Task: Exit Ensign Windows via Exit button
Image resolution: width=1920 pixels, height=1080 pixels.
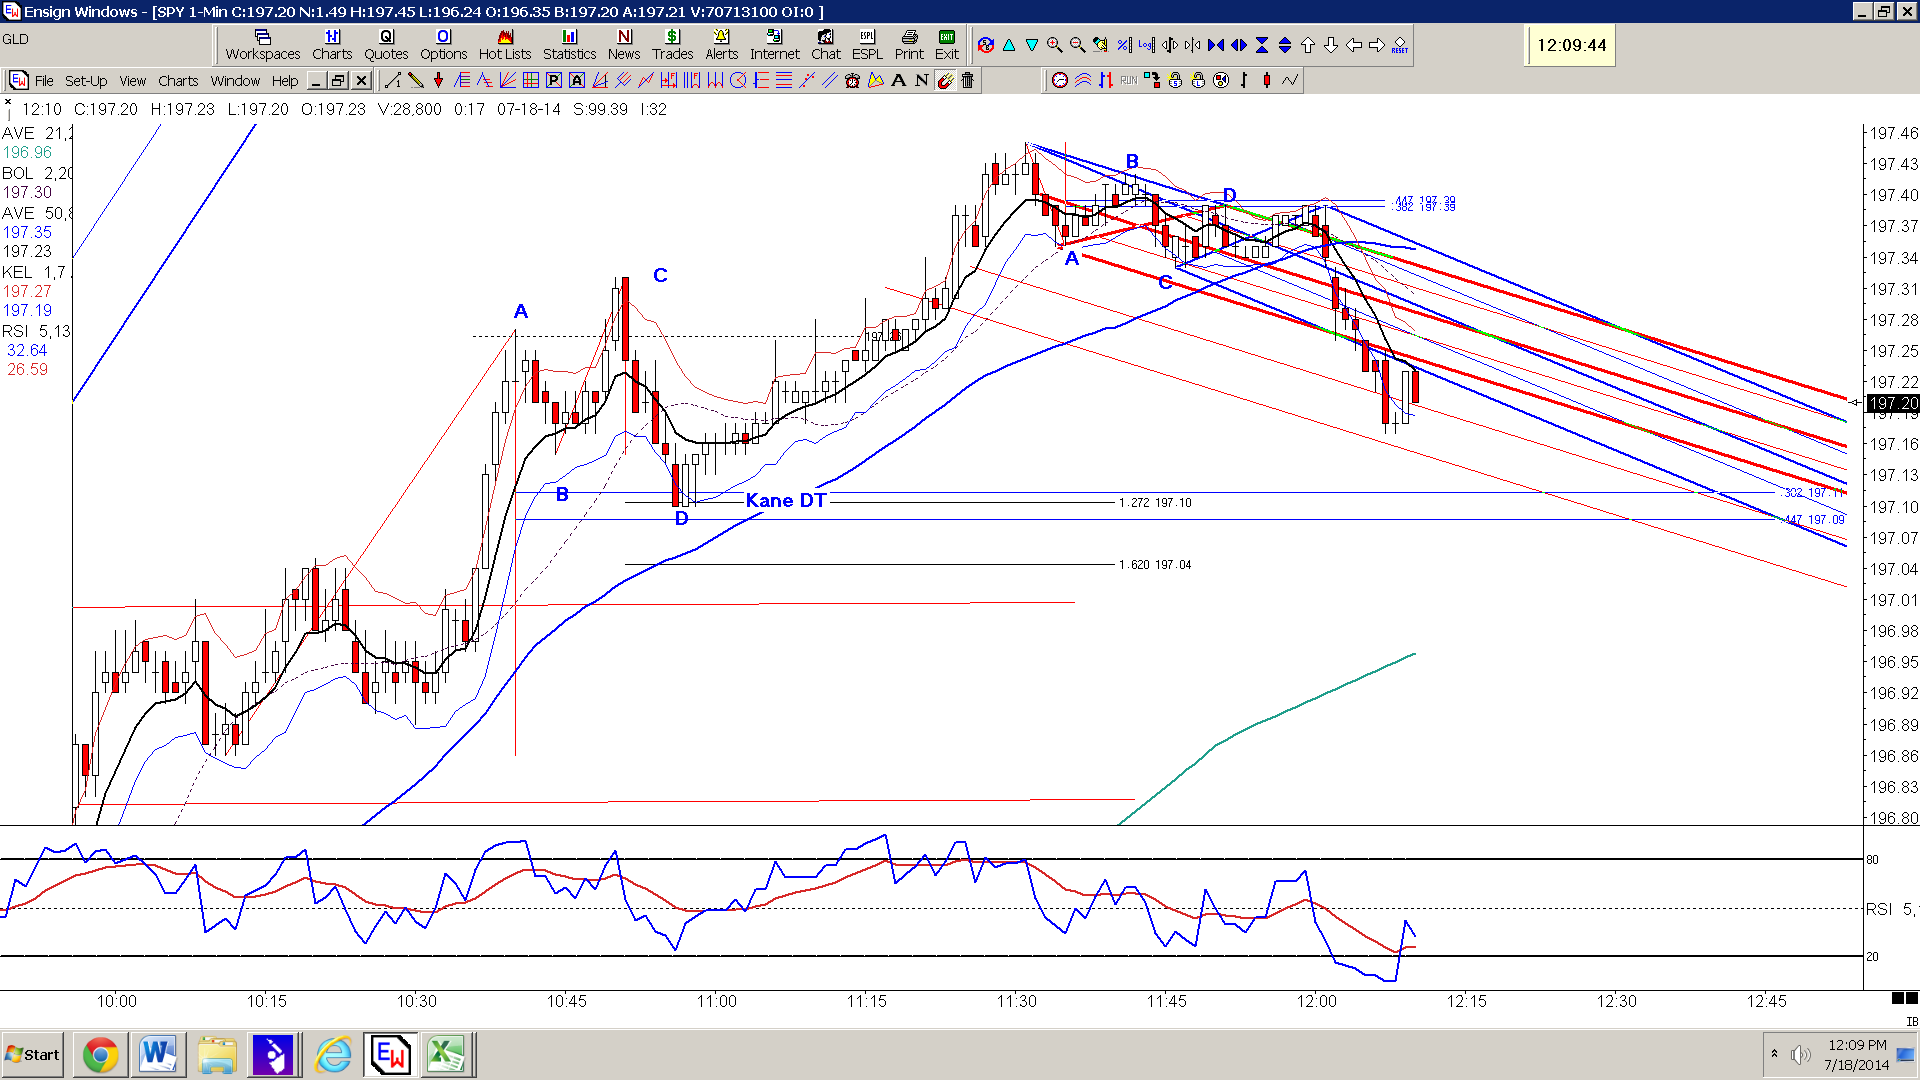Action: click(947, 45)
